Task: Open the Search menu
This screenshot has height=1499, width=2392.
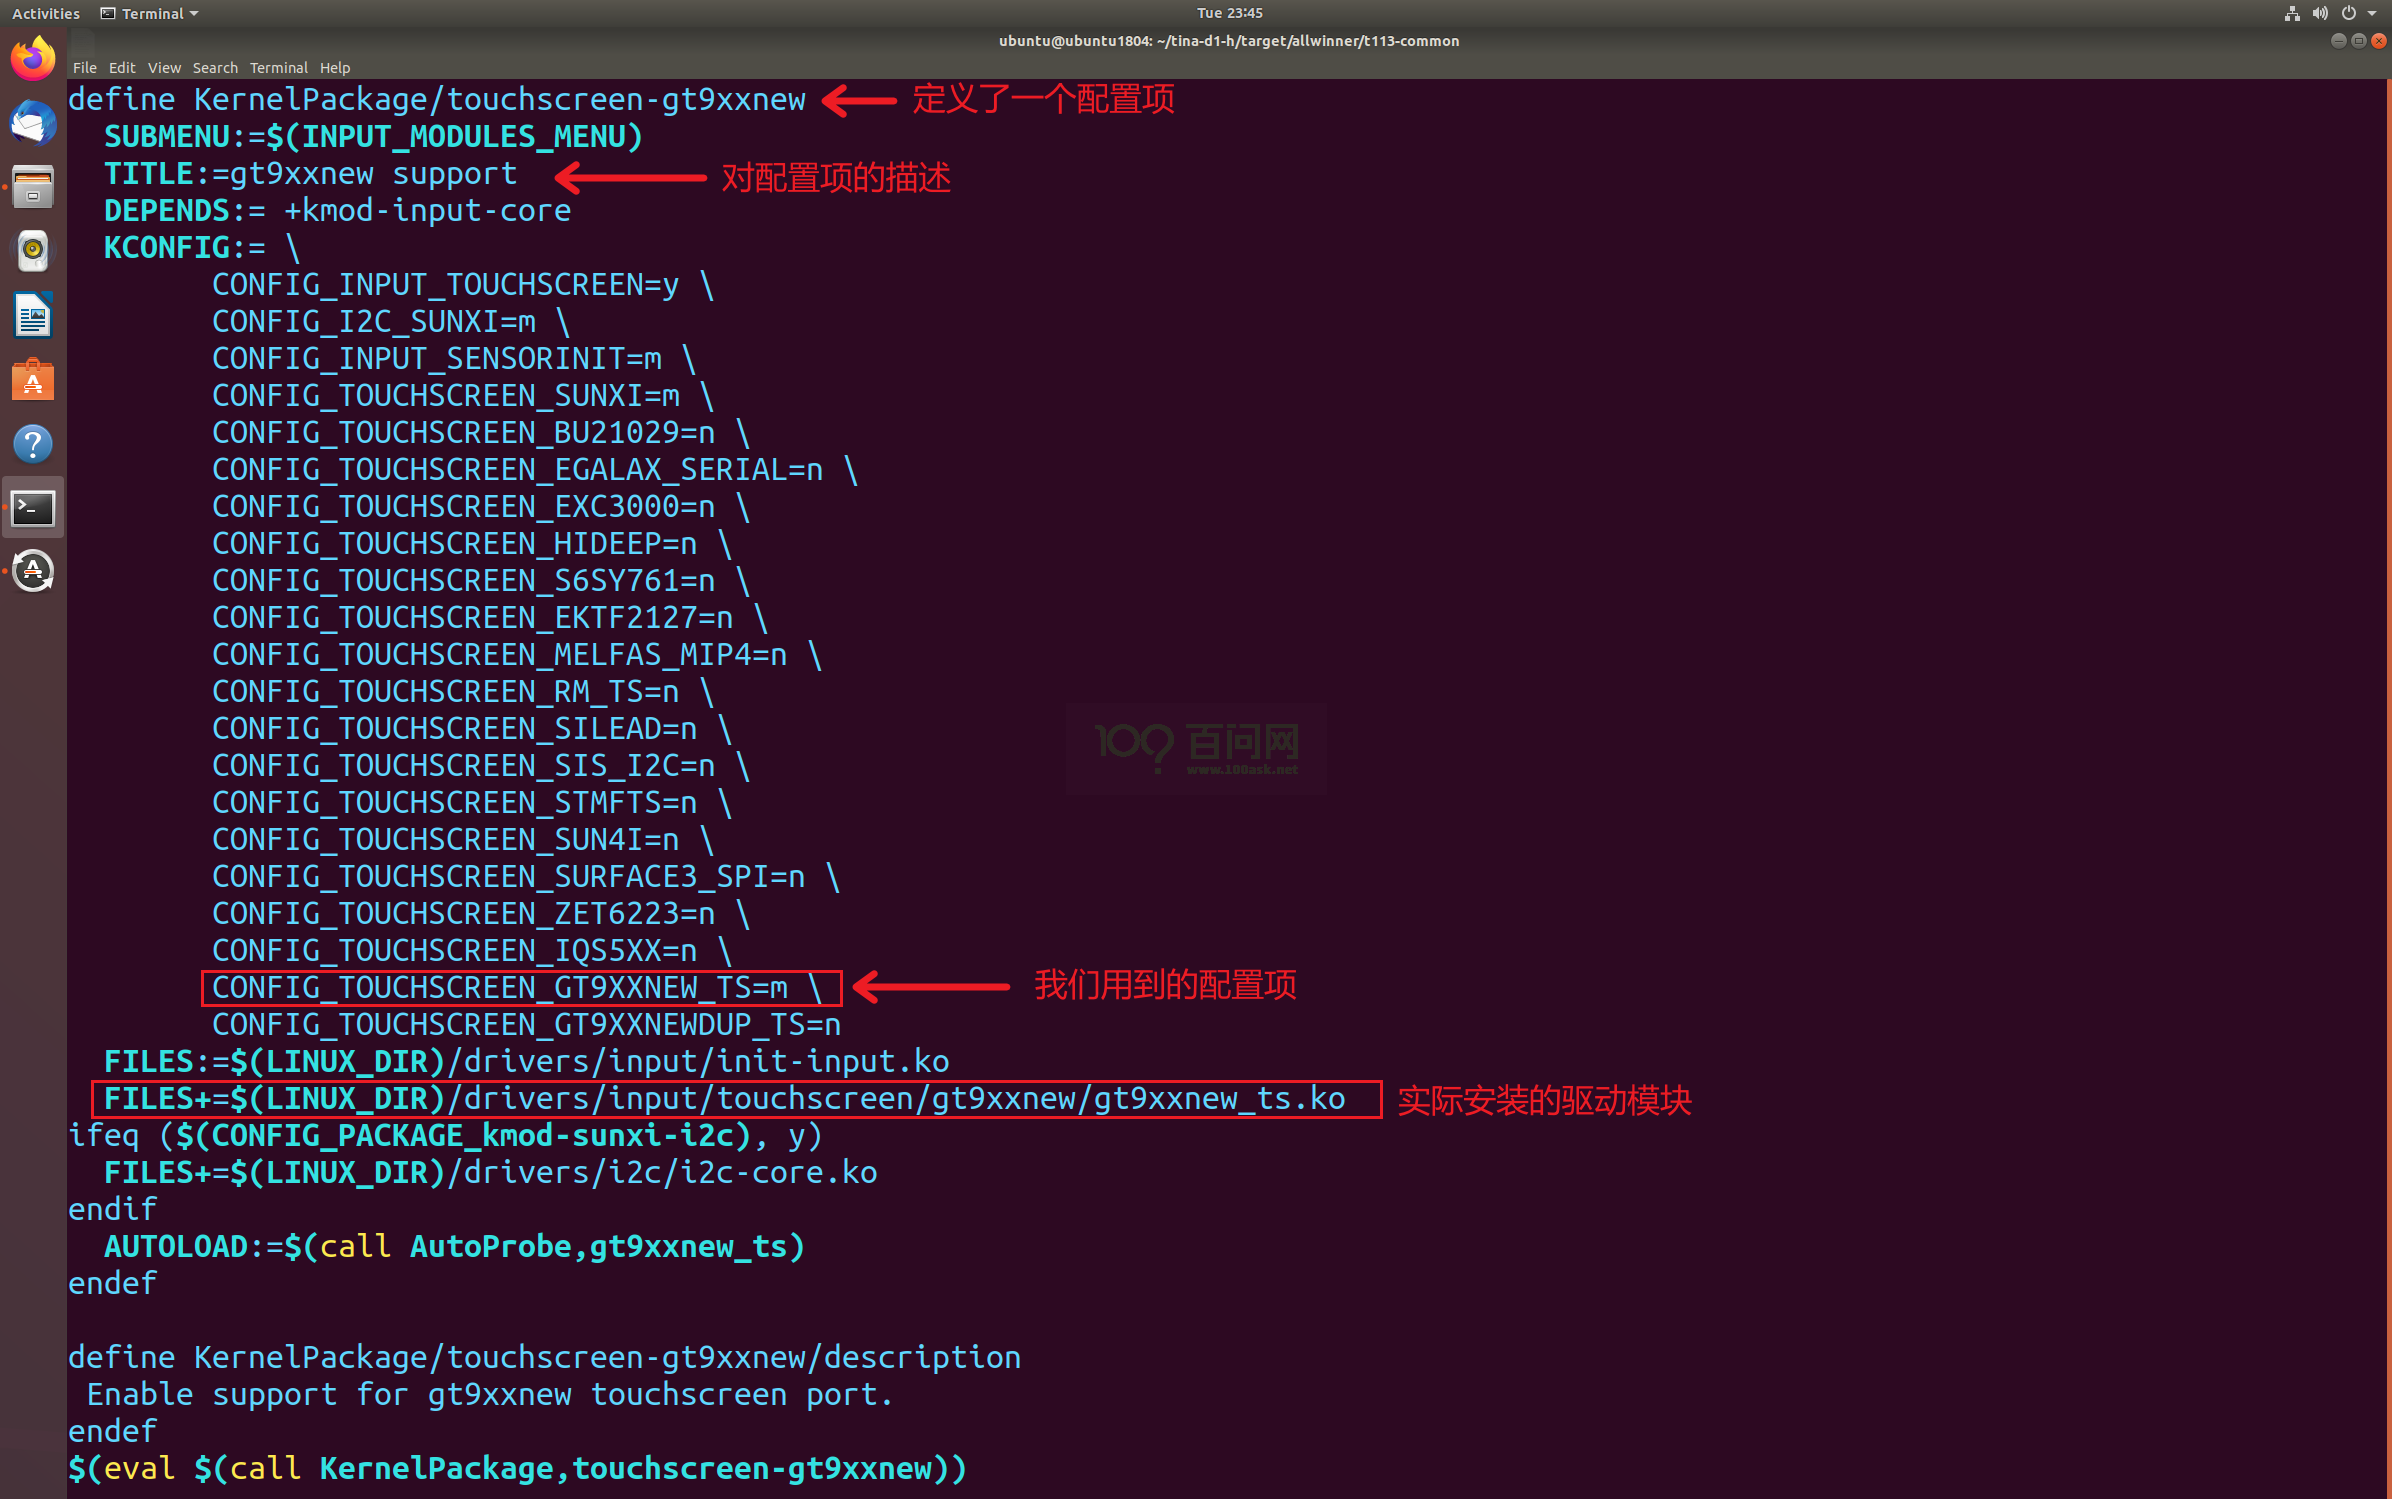Action: point(215,68)
